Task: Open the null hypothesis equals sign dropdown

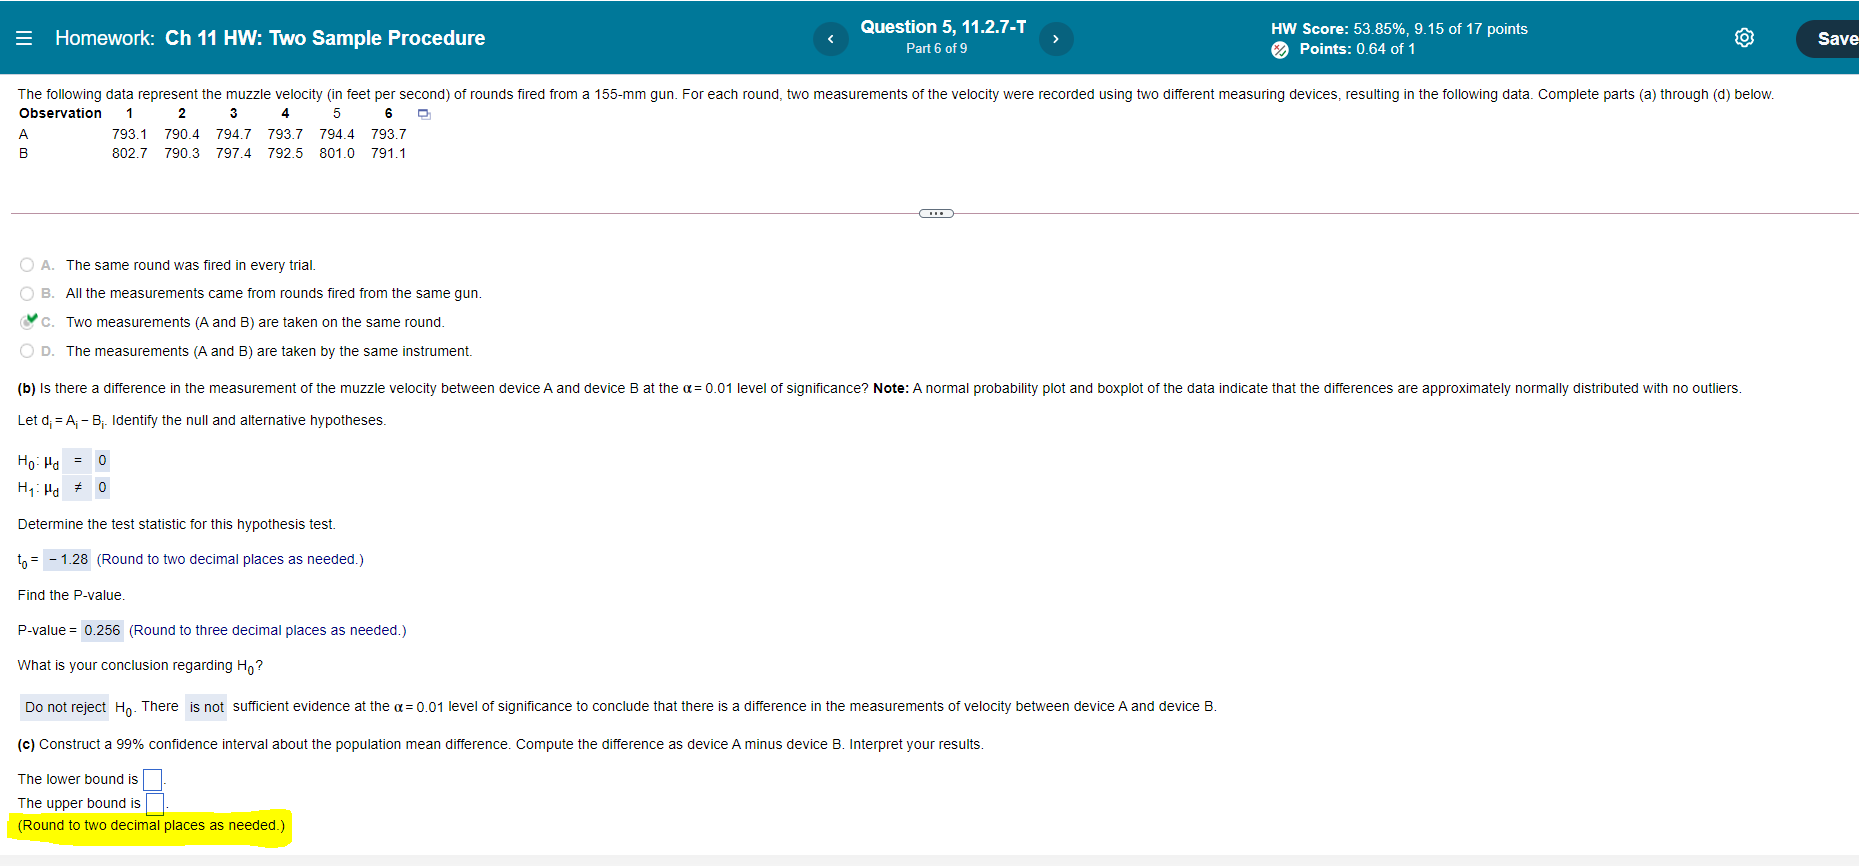Action: [x=77, y=461]
